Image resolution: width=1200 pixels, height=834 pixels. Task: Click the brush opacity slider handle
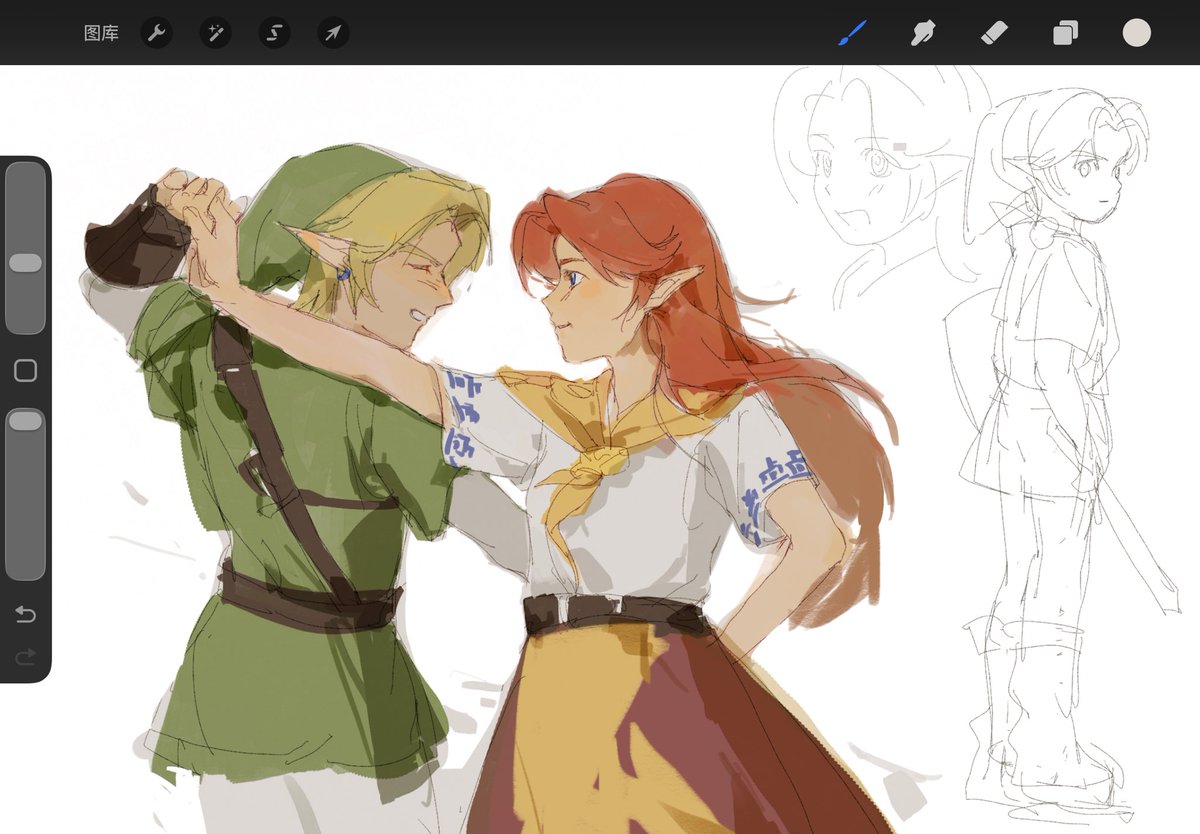click(25, 421)
